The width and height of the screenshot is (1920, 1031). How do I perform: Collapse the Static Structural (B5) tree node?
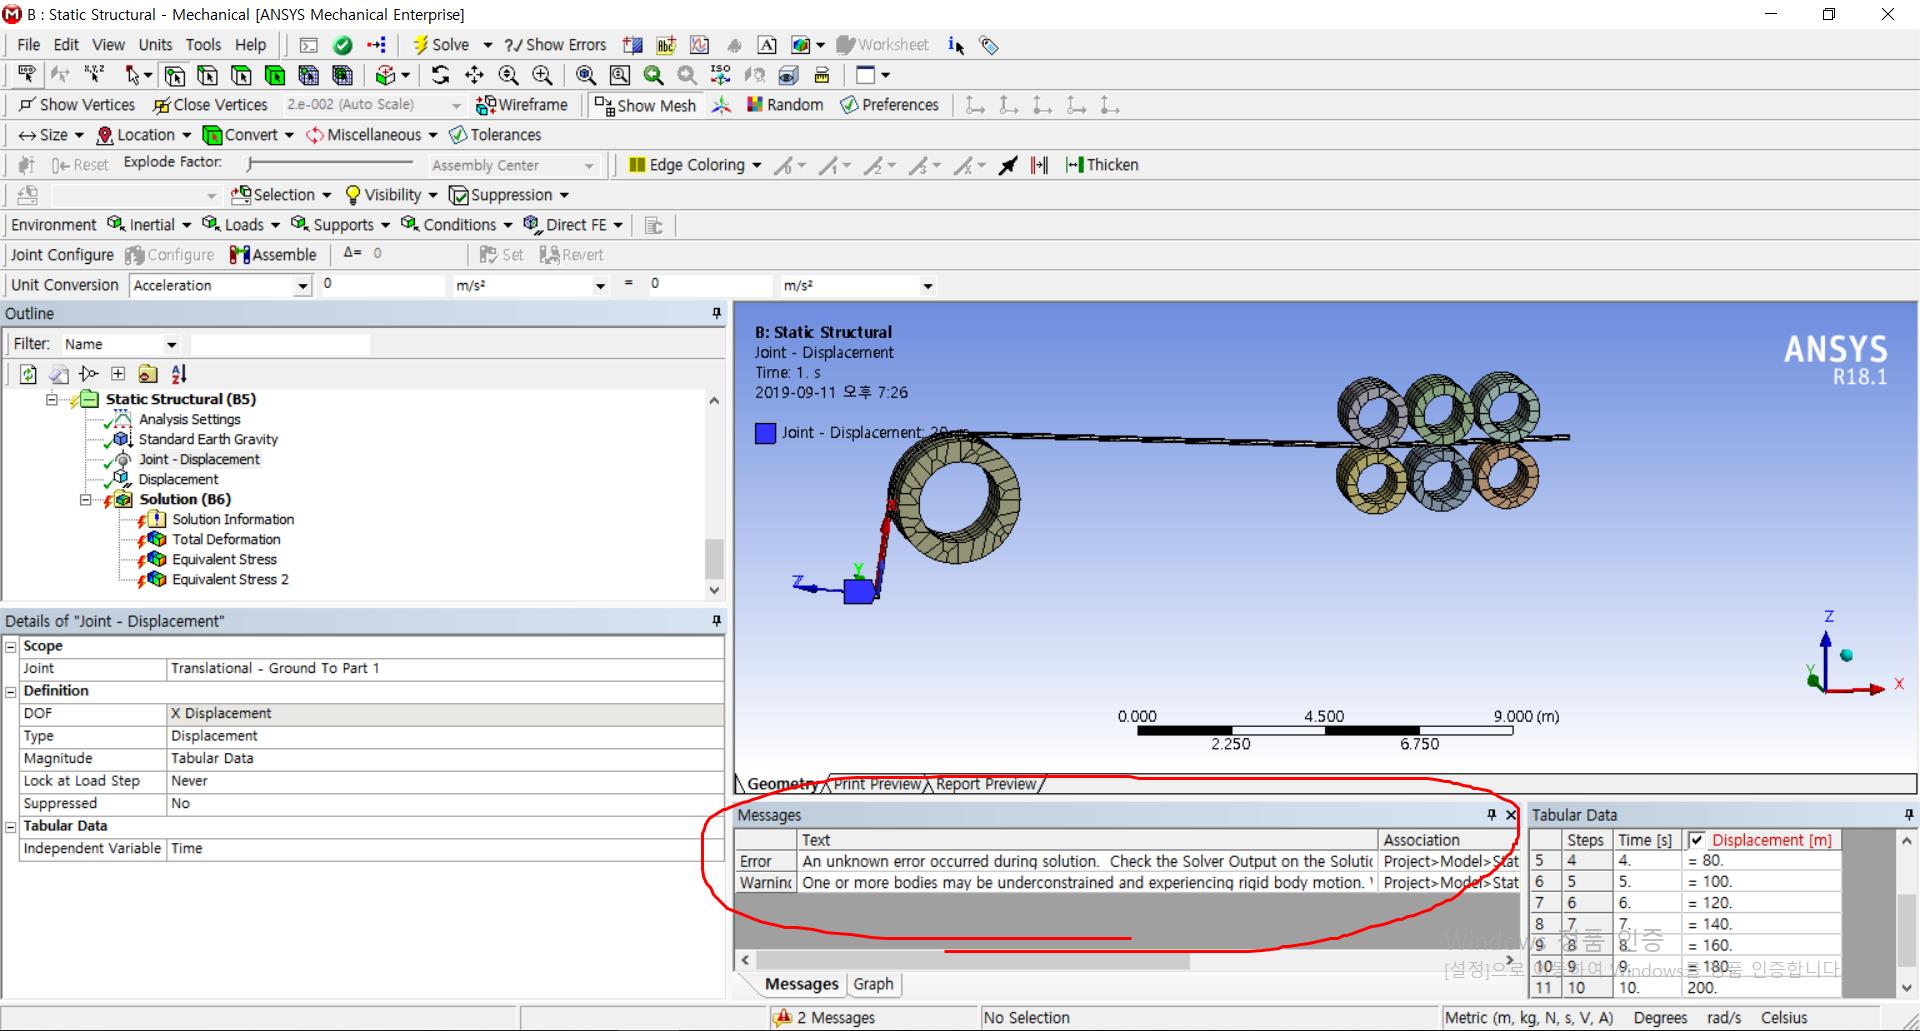point(51,399)
